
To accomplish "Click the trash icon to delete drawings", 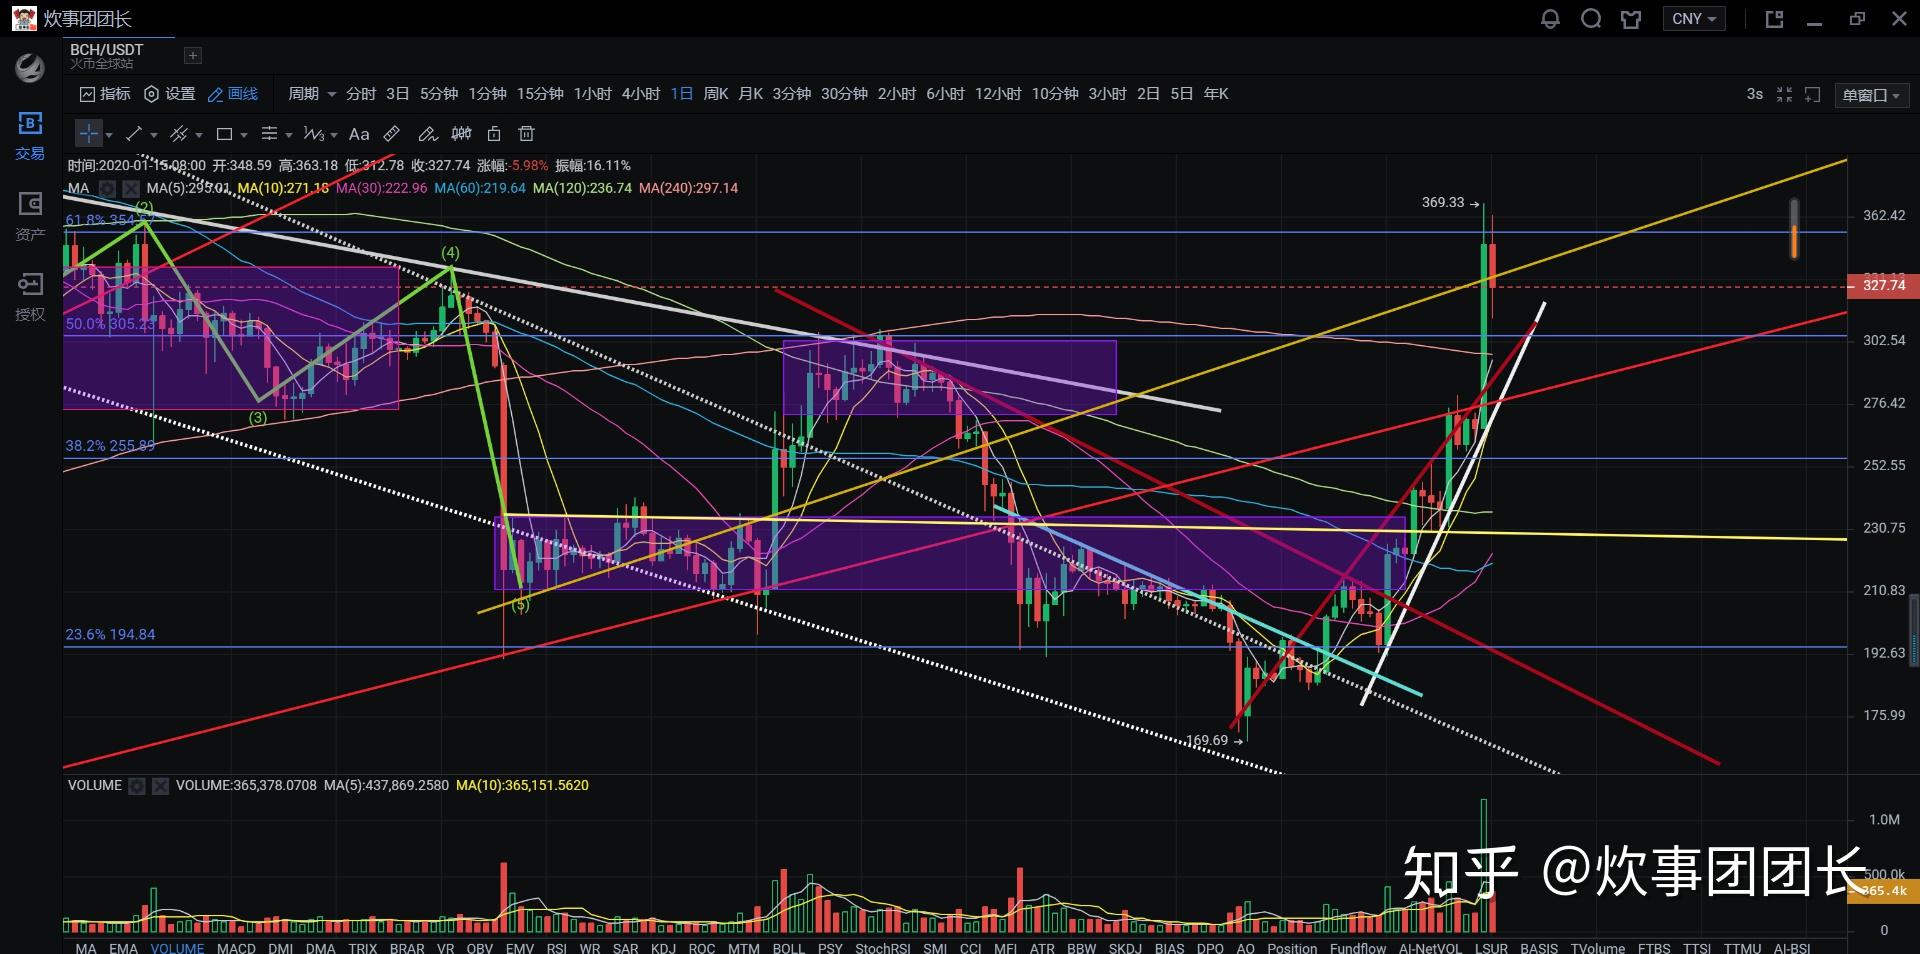I will tap(527, 134).
